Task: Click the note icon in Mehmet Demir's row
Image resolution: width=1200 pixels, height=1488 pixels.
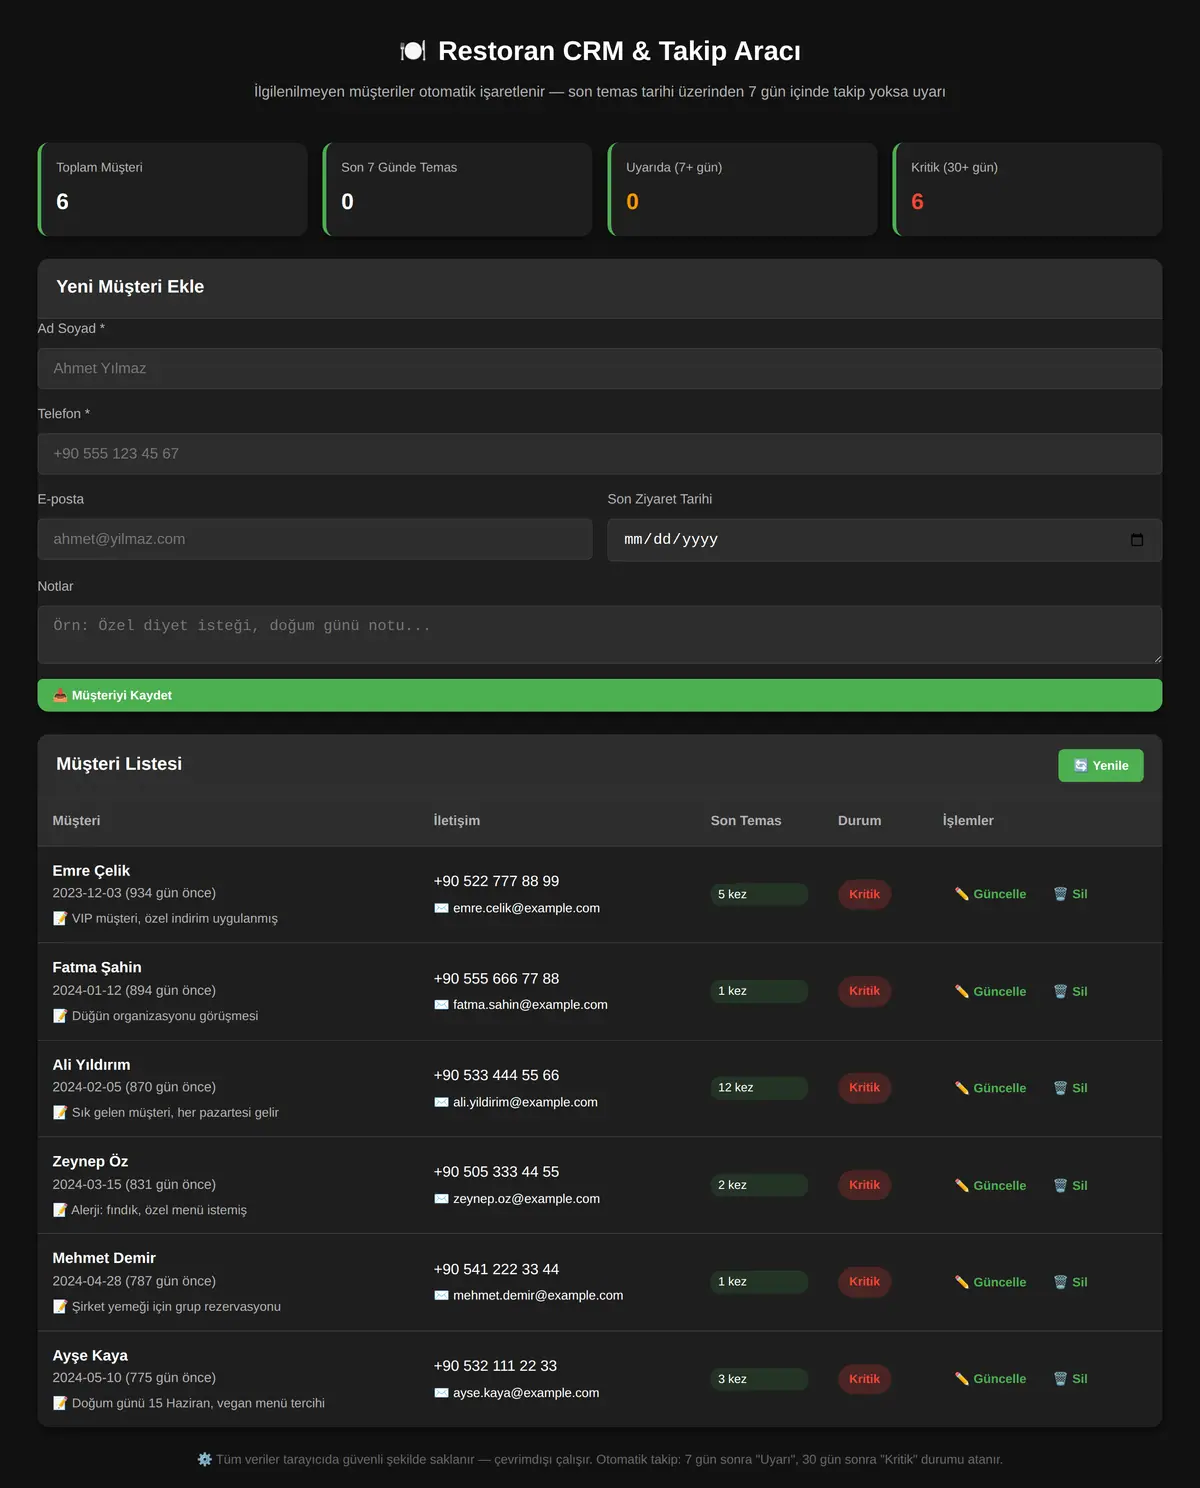Action: (x=60, y=1306)
